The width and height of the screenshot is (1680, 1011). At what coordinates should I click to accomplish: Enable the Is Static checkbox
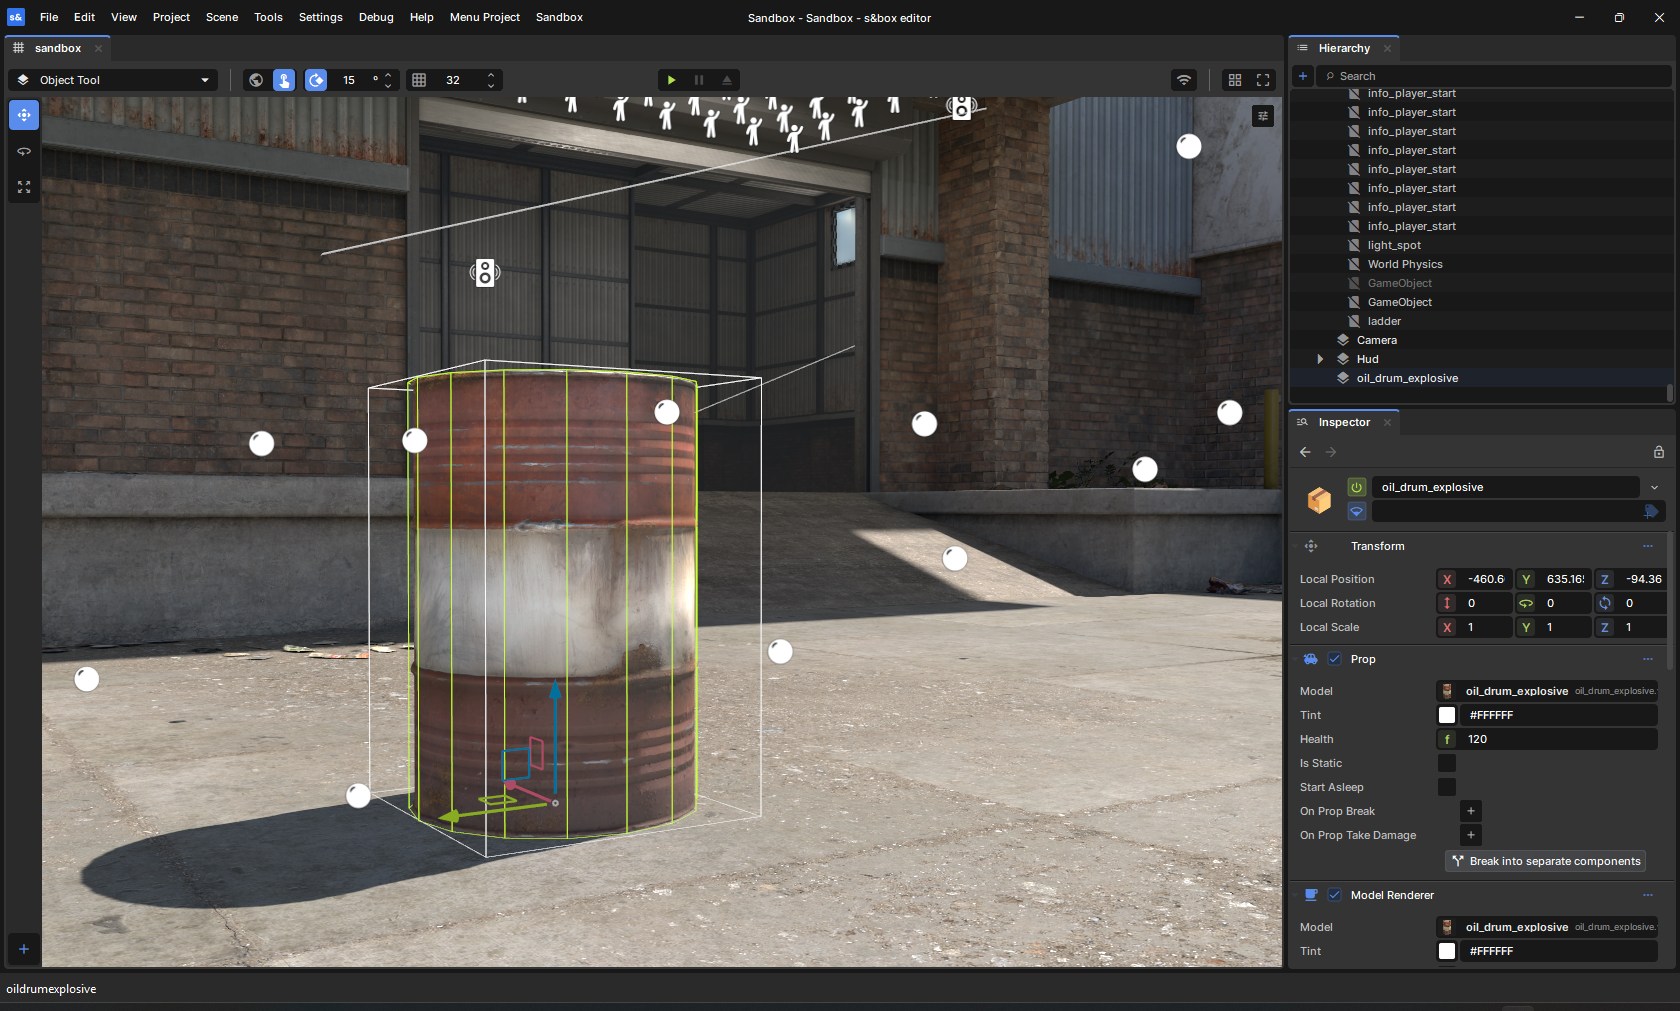point(1446,764)
